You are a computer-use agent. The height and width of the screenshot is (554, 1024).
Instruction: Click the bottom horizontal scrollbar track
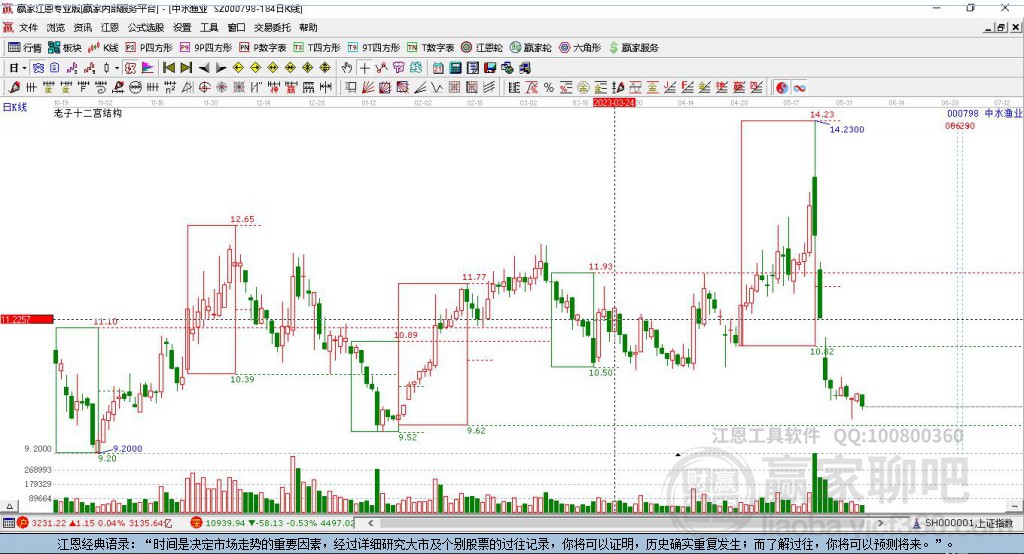click(x=625, y=523)
